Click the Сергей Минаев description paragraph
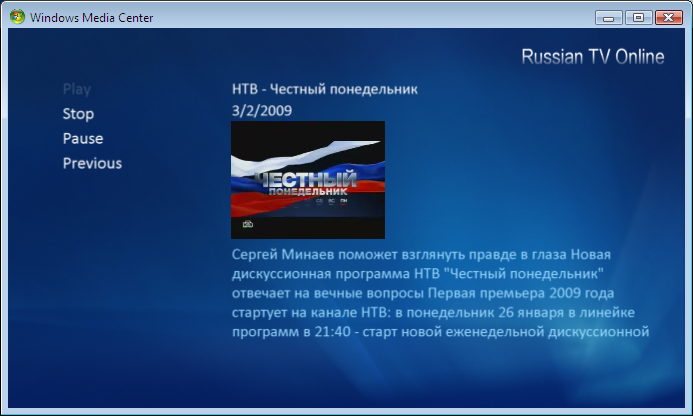This screenshot has width=693, height=416. pos(440,293)
